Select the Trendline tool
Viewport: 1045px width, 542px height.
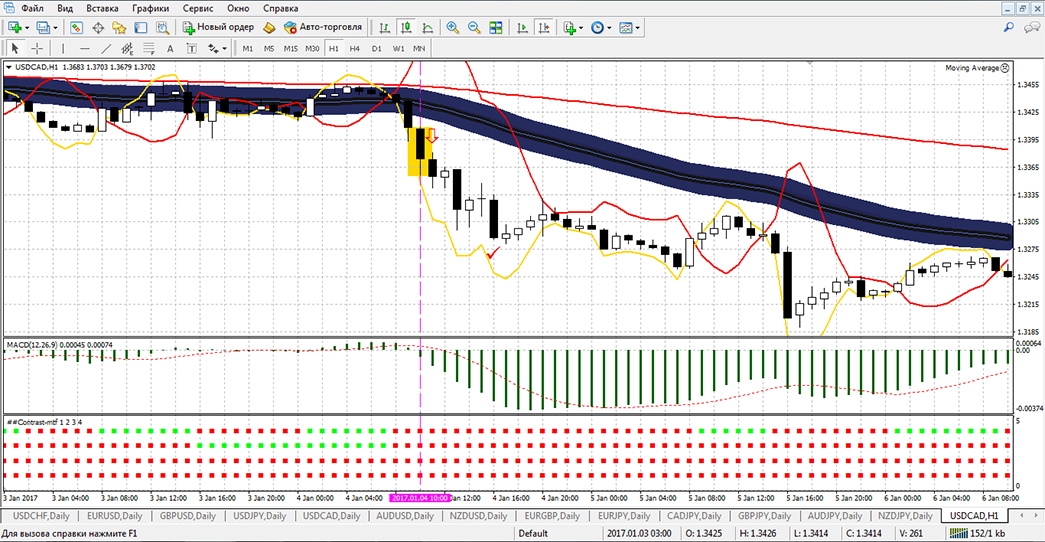tap(105, 48)
